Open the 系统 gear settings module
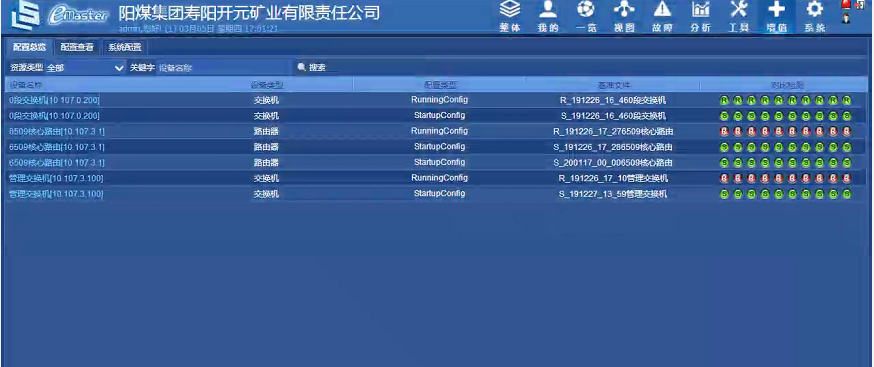The width and height of the screenshot is (874, 367). (815, 17)
